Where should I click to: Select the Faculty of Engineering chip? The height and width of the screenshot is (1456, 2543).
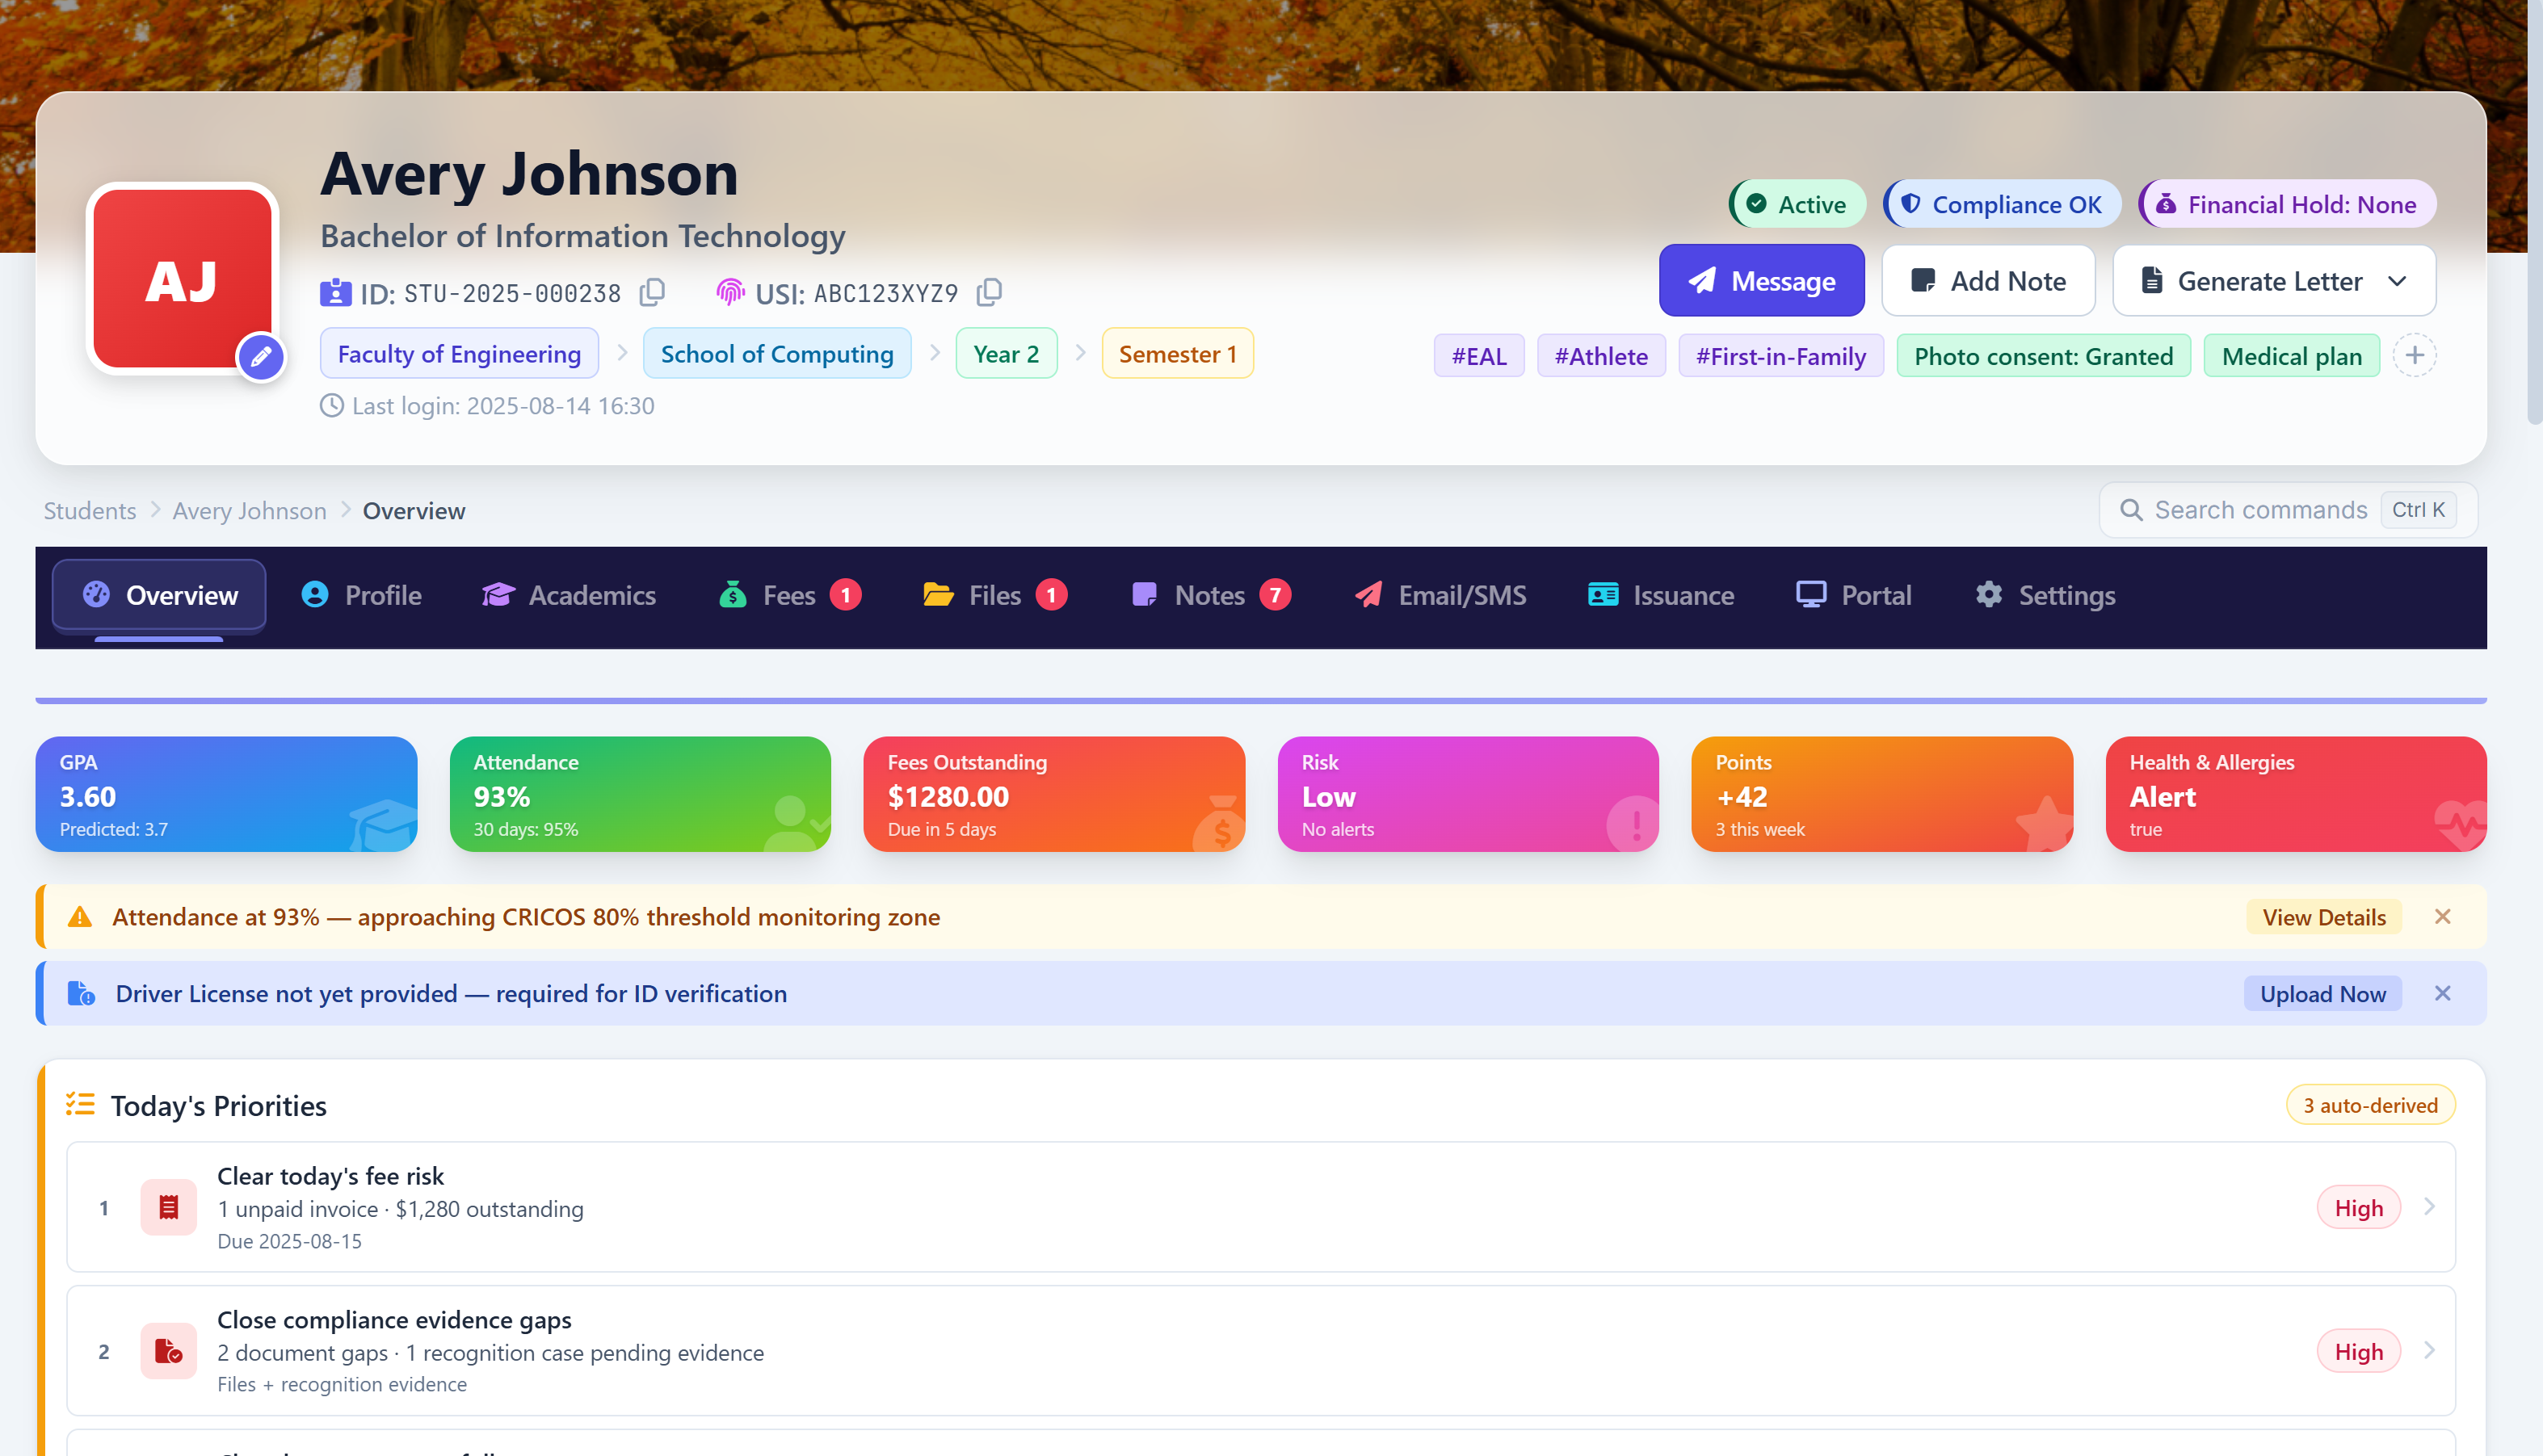tap(459, 354)
